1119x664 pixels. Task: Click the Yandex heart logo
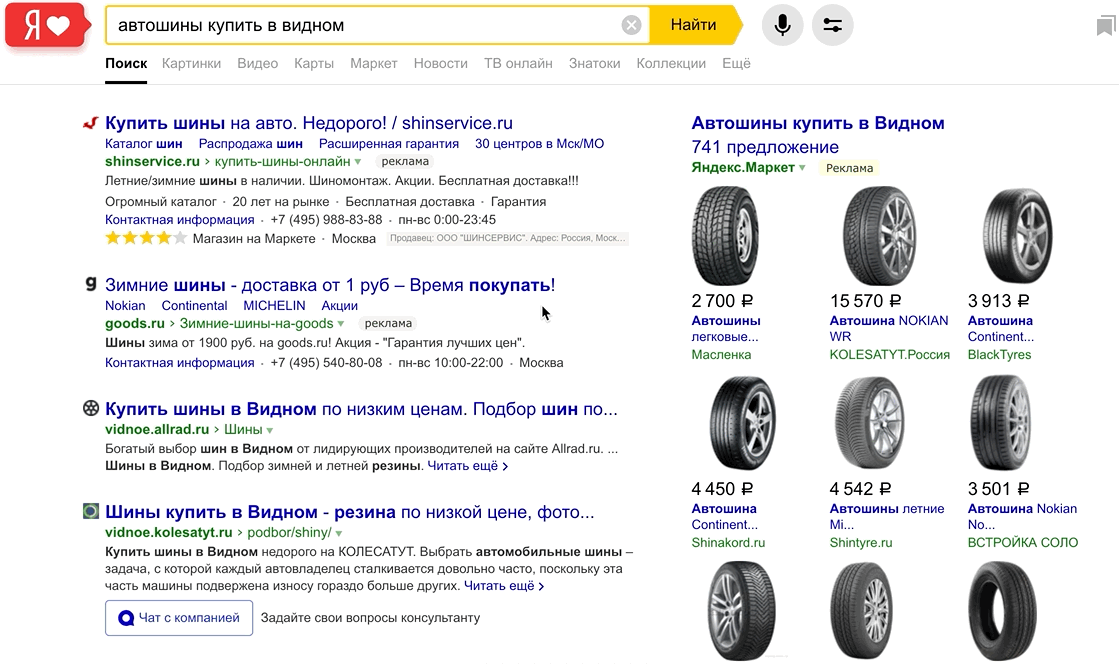[48, 26]
